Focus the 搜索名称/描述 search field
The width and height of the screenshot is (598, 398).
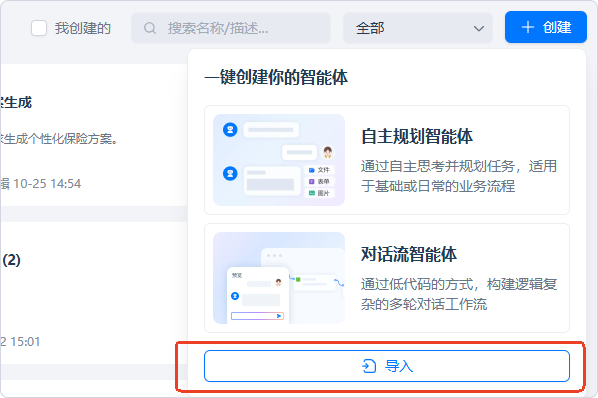(231, 28)
